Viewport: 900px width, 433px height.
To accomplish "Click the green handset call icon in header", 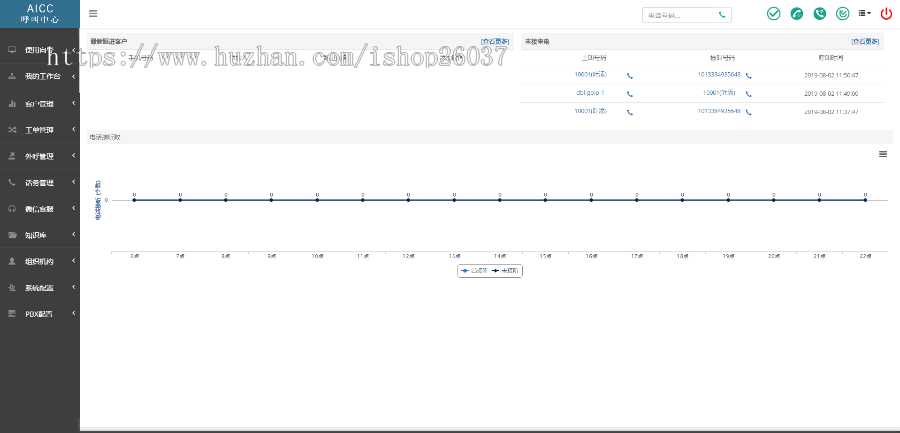I will (797, 14).
